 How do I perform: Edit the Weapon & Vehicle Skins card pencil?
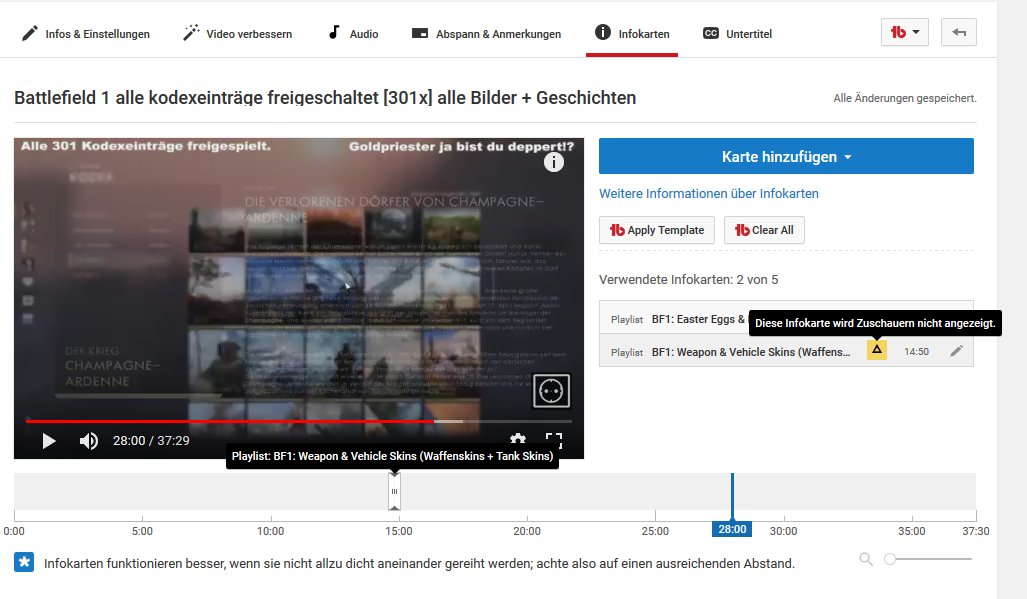[x=956, y=352]
